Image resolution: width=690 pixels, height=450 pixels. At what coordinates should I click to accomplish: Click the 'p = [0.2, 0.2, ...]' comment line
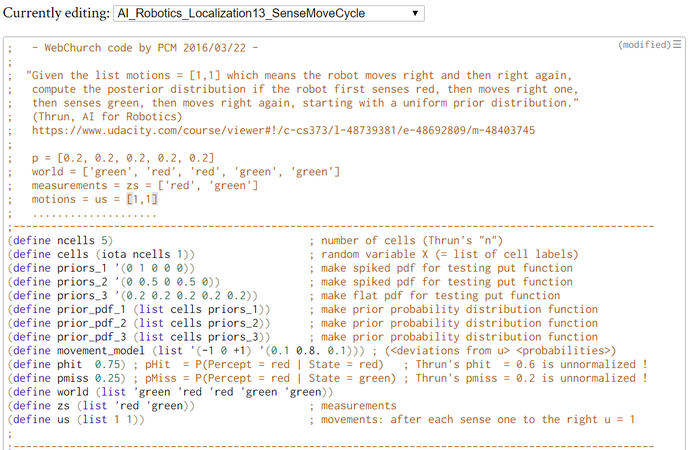click(123, 158)
